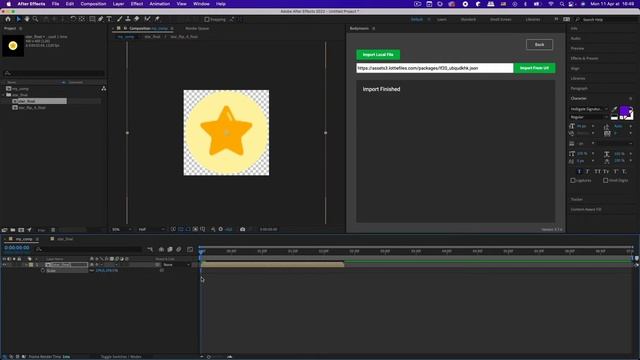Screen dimensions: 640x360
Task: Select the Home icon in toolbar
Action: click(8, 19)
